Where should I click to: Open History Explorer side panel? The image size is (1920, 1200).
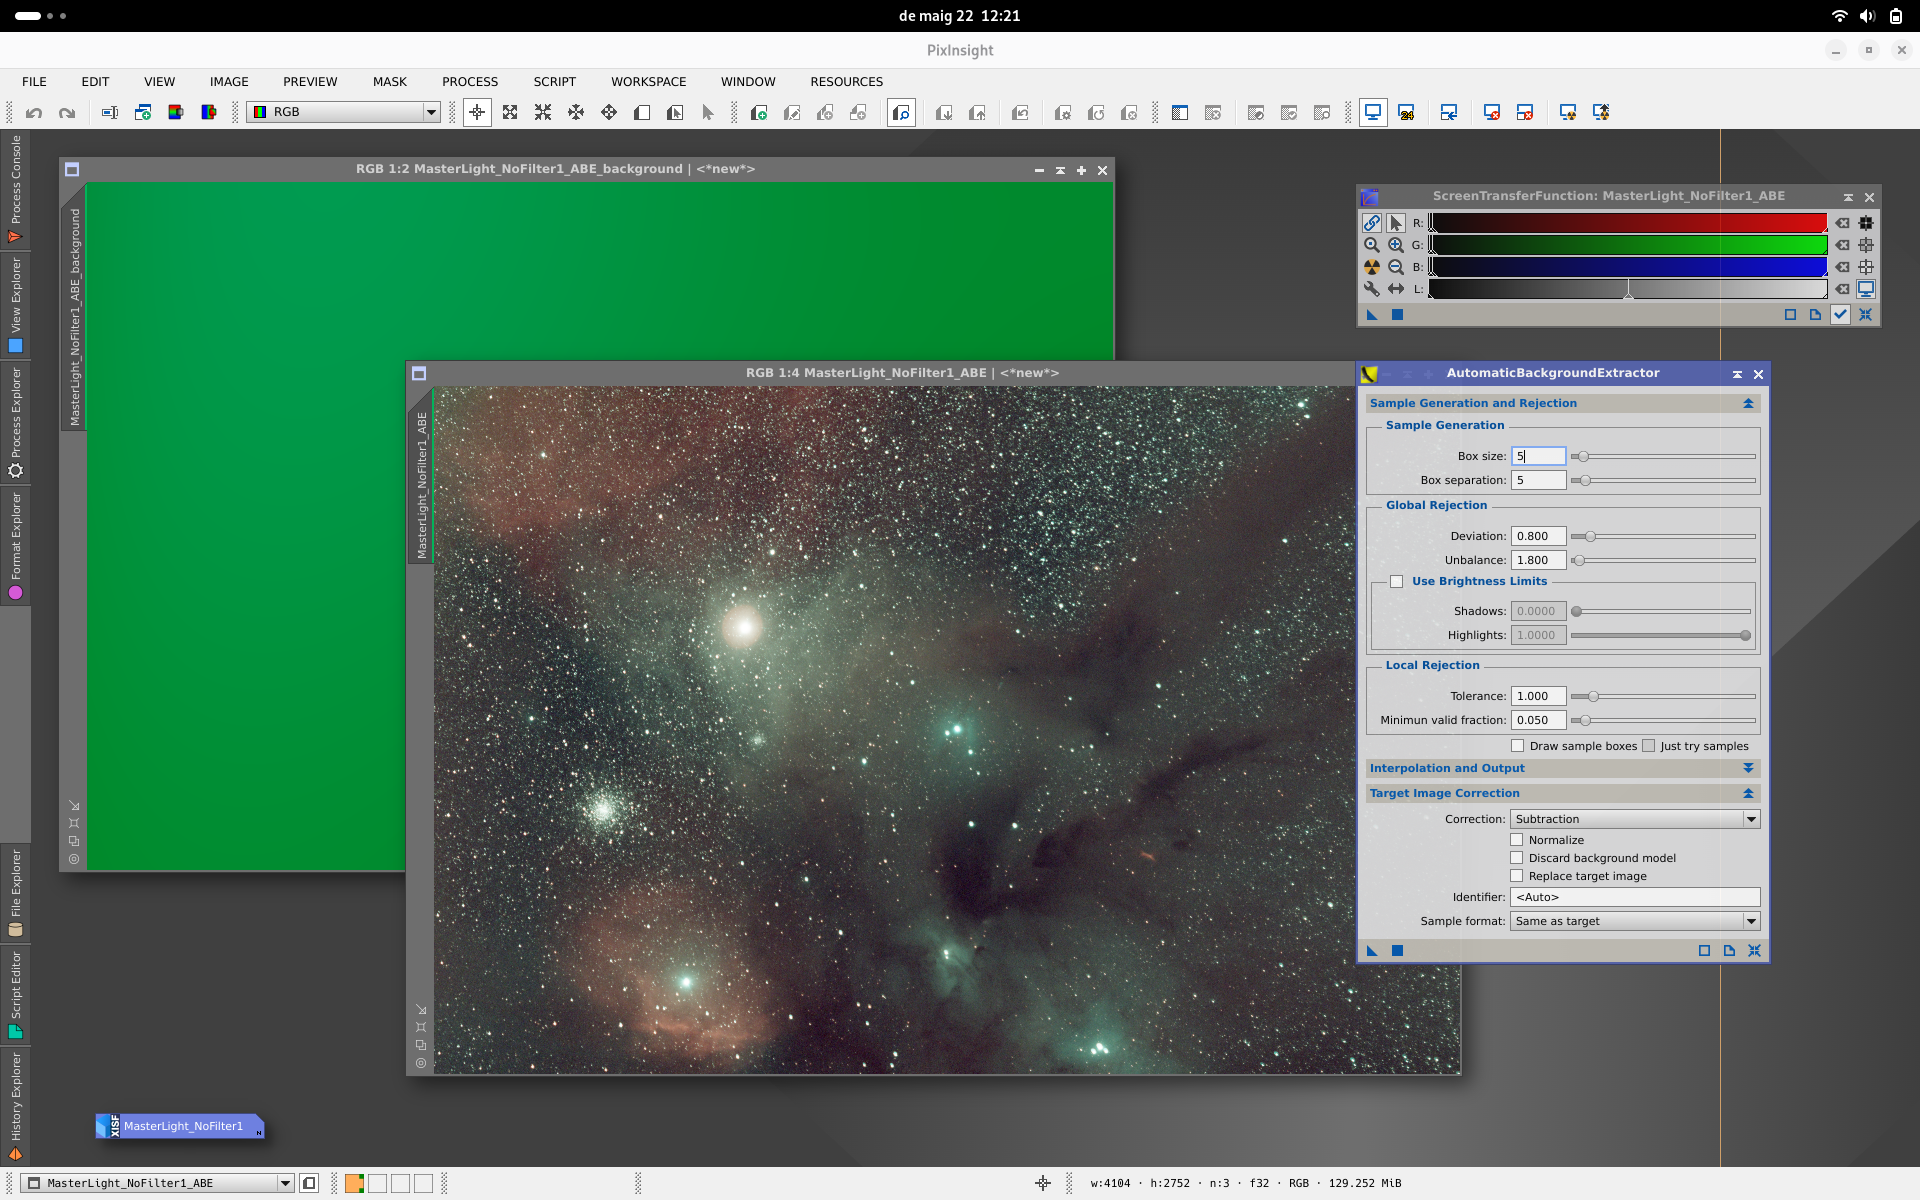(x=15, y=1106)
